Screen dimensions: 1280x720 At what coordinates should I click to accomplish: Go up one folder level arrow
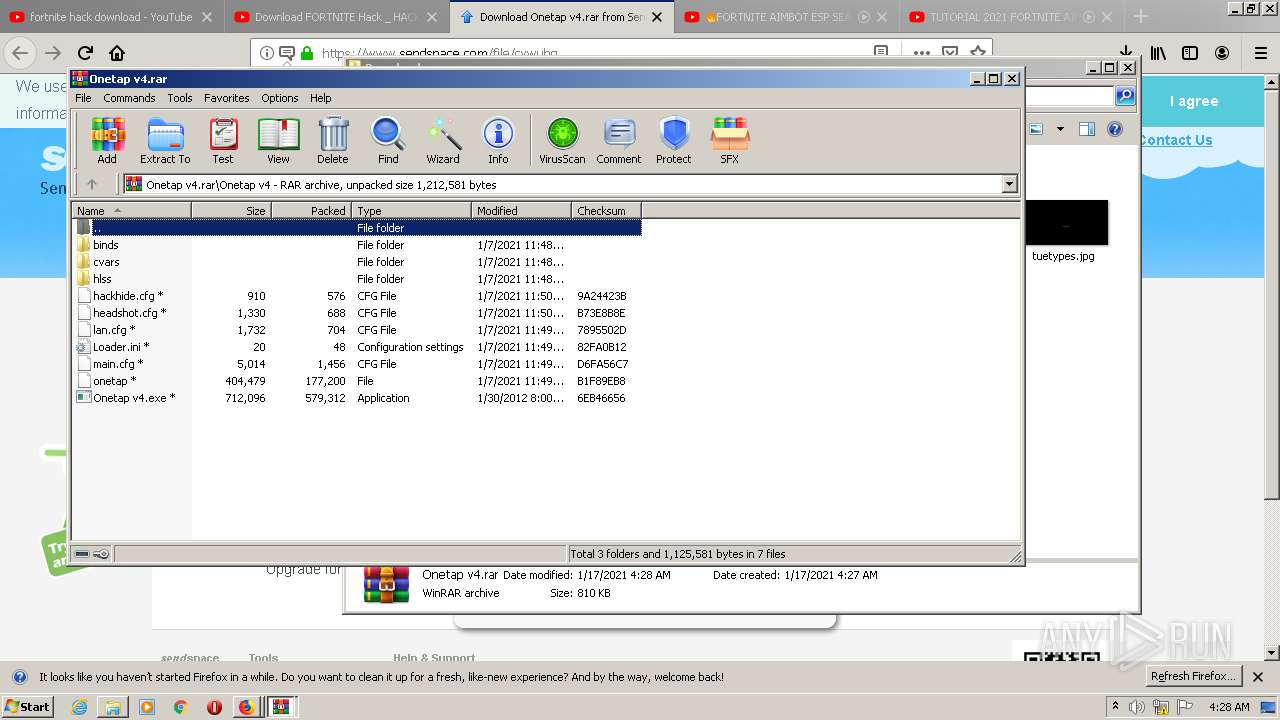[x=92, y=184]
